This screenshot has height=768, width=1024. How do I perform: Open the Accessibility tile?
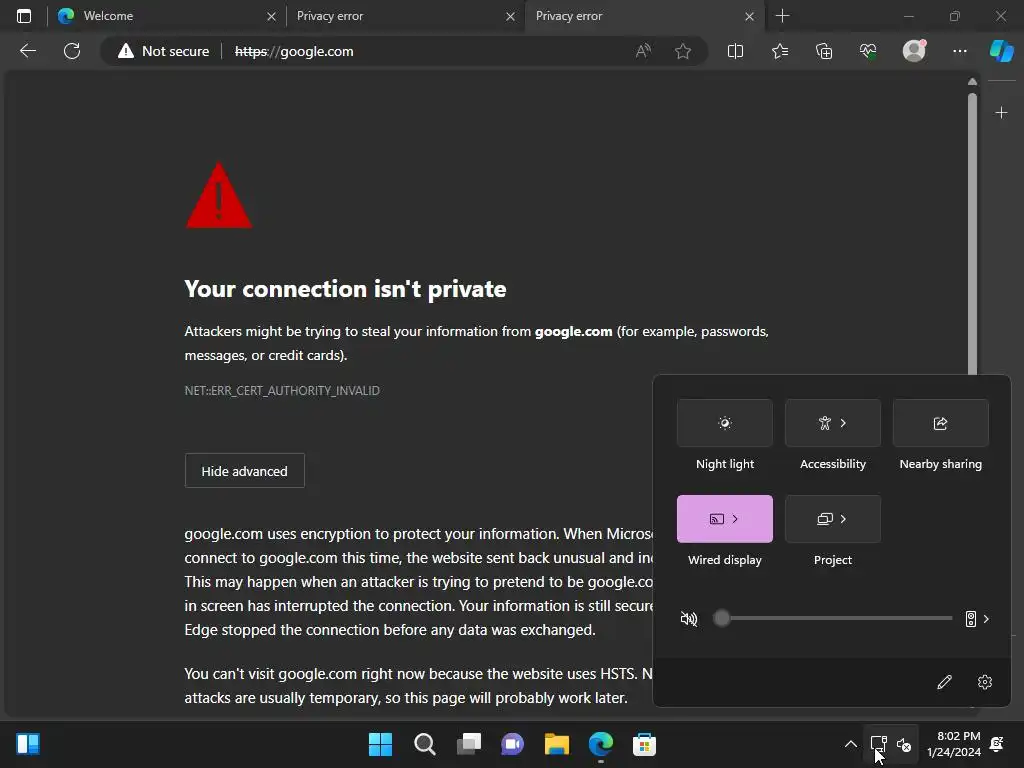[833, 423]
